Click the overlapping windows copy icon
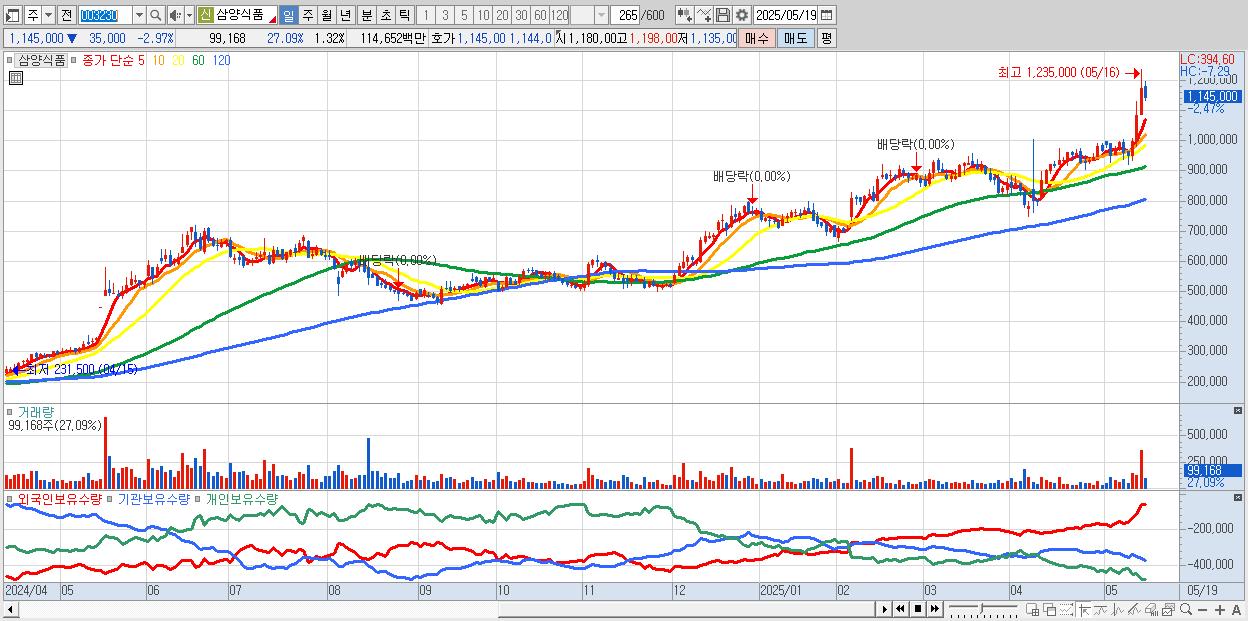The image size is (1248, 621). pos(1050,609)
